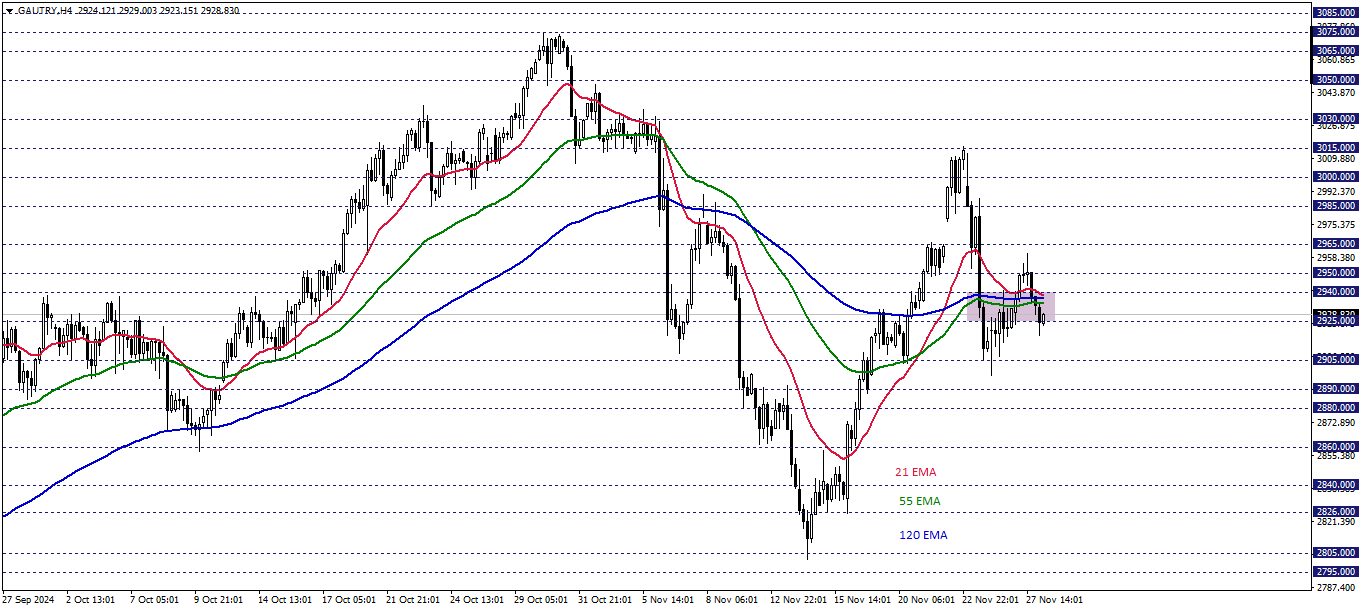Click the 2872.890 price scale value

pyautogui.click(x=1336, y=423)
